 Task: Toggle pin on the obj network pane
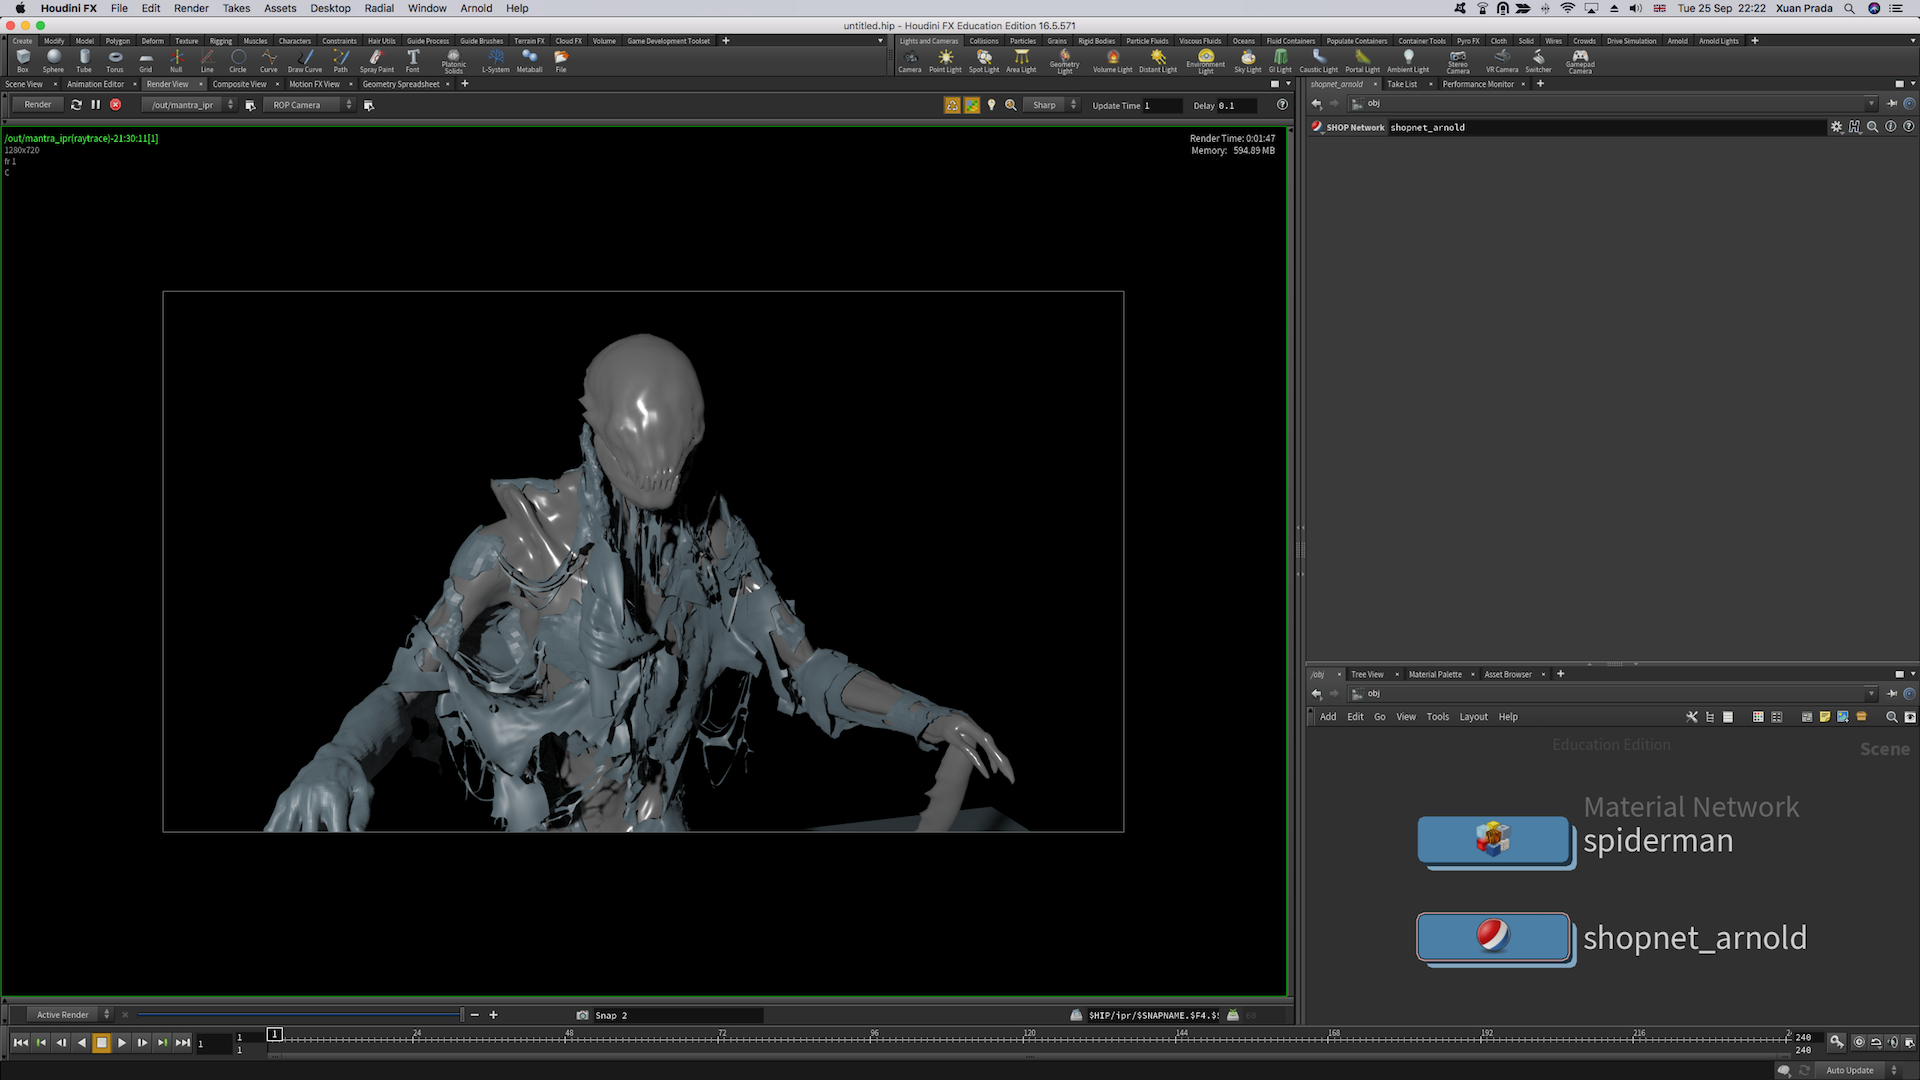point(1892,693)
